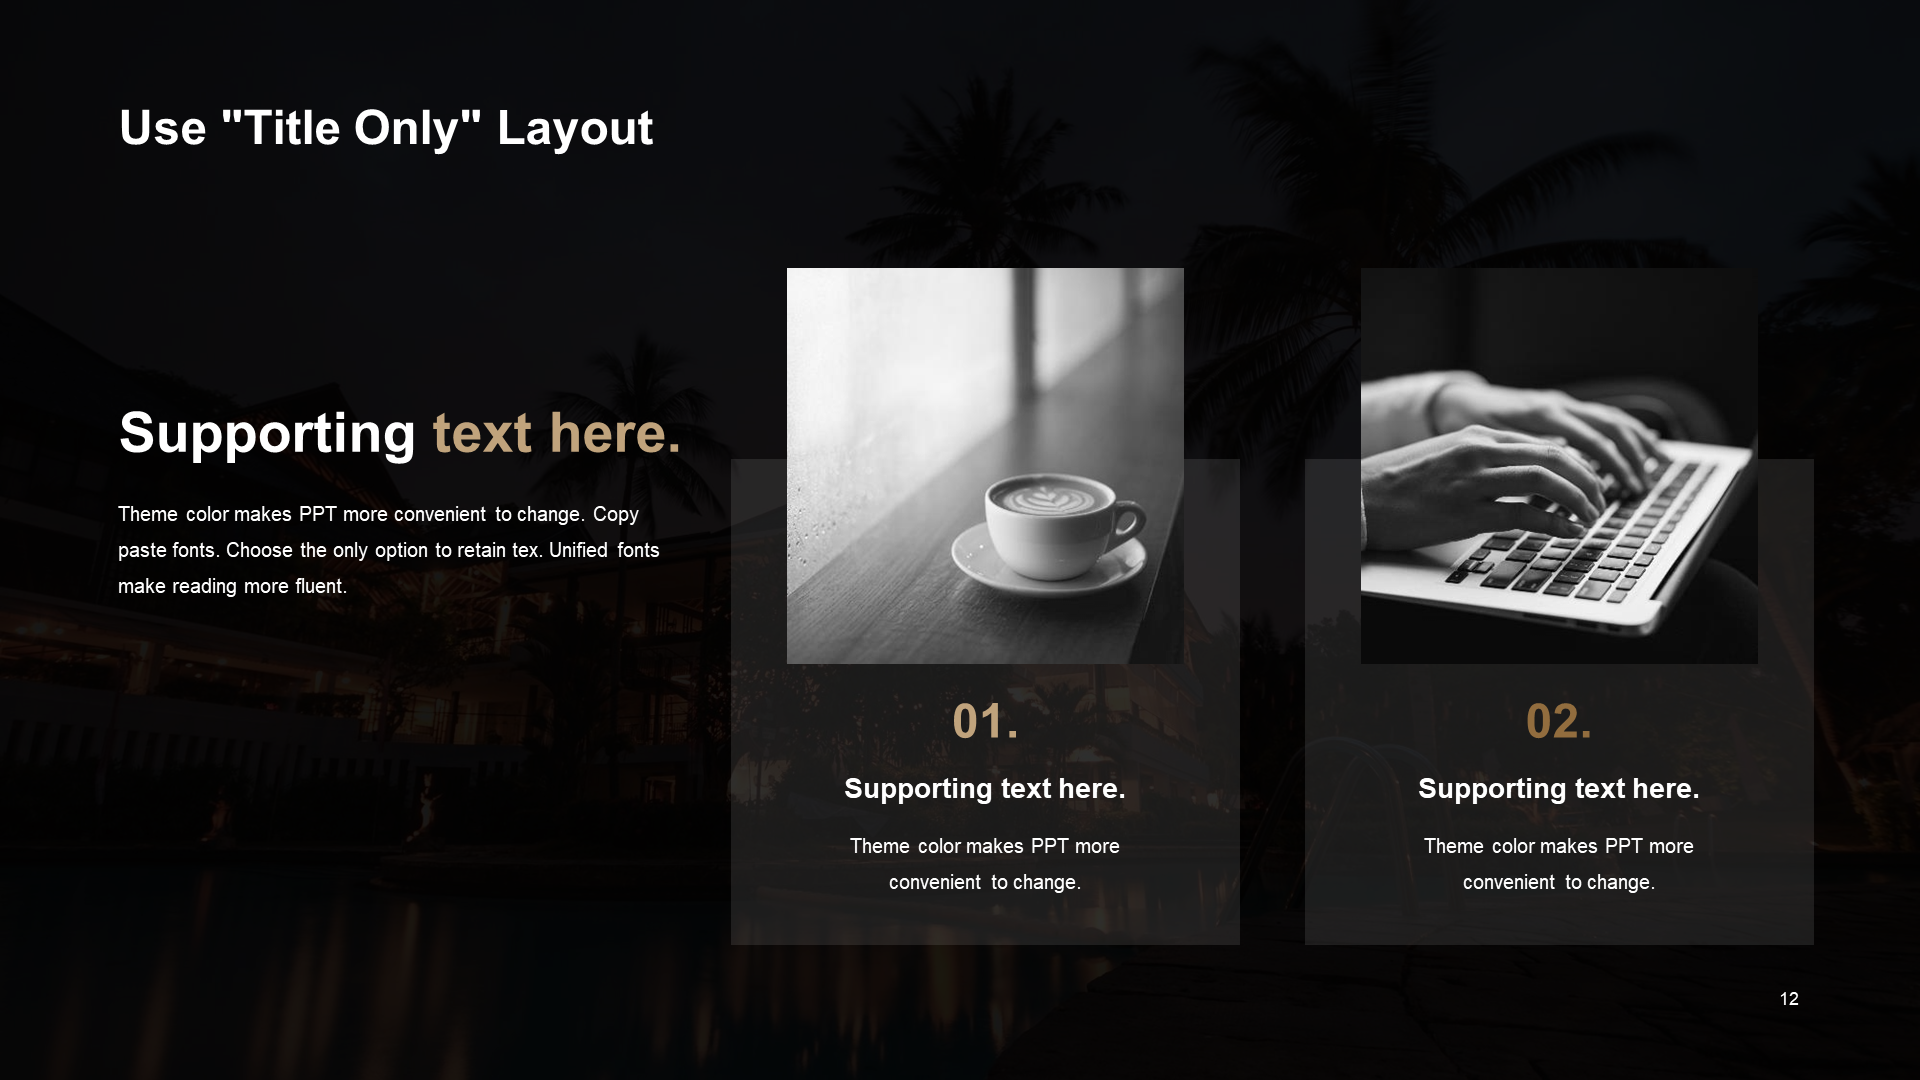Click card 01 'Supporting text here.' label
This screenshot has width=1920, height=1080.
(986, 787)
